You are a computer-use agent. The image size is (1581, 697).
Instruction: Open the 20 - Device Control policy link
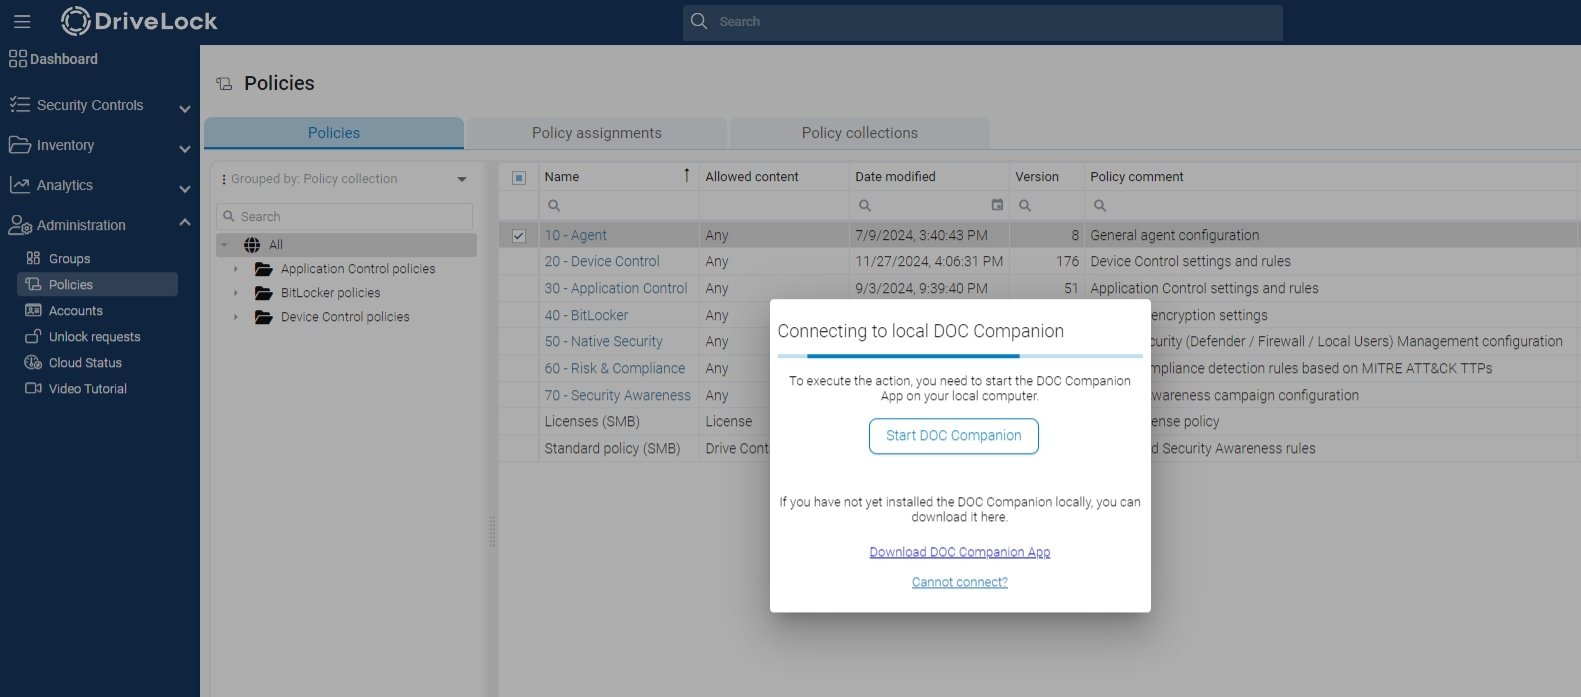602,261
